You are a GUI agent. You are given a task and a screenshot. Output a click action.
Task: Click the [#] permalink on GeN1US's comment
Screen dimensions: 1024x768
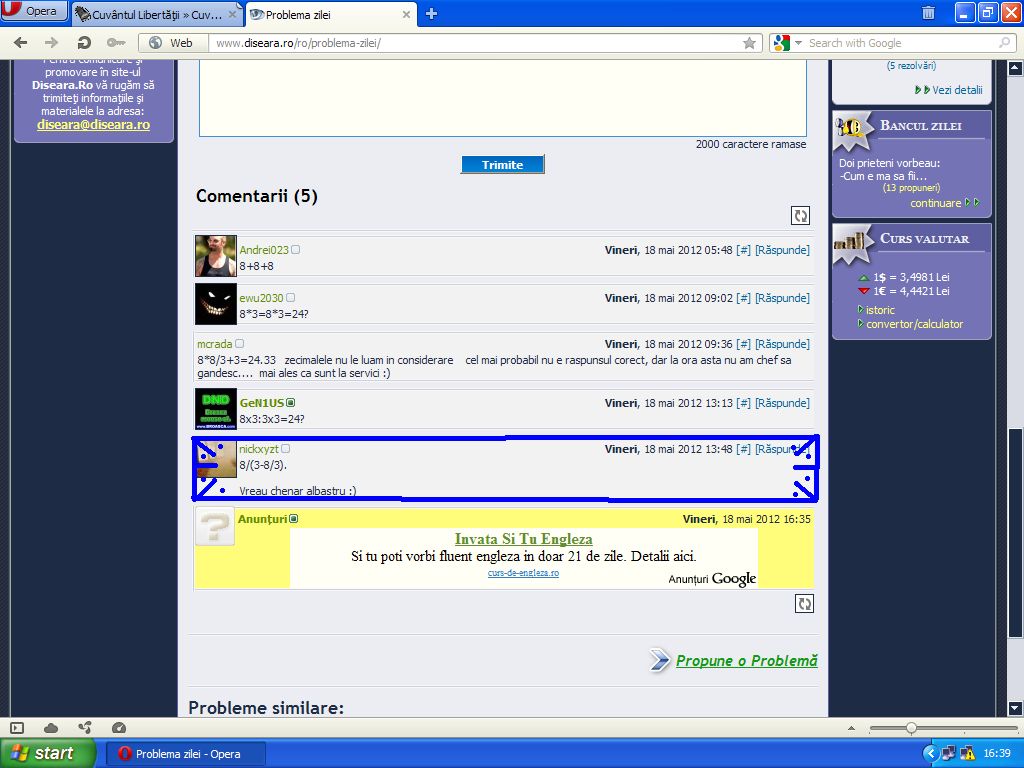click(743, 403)
